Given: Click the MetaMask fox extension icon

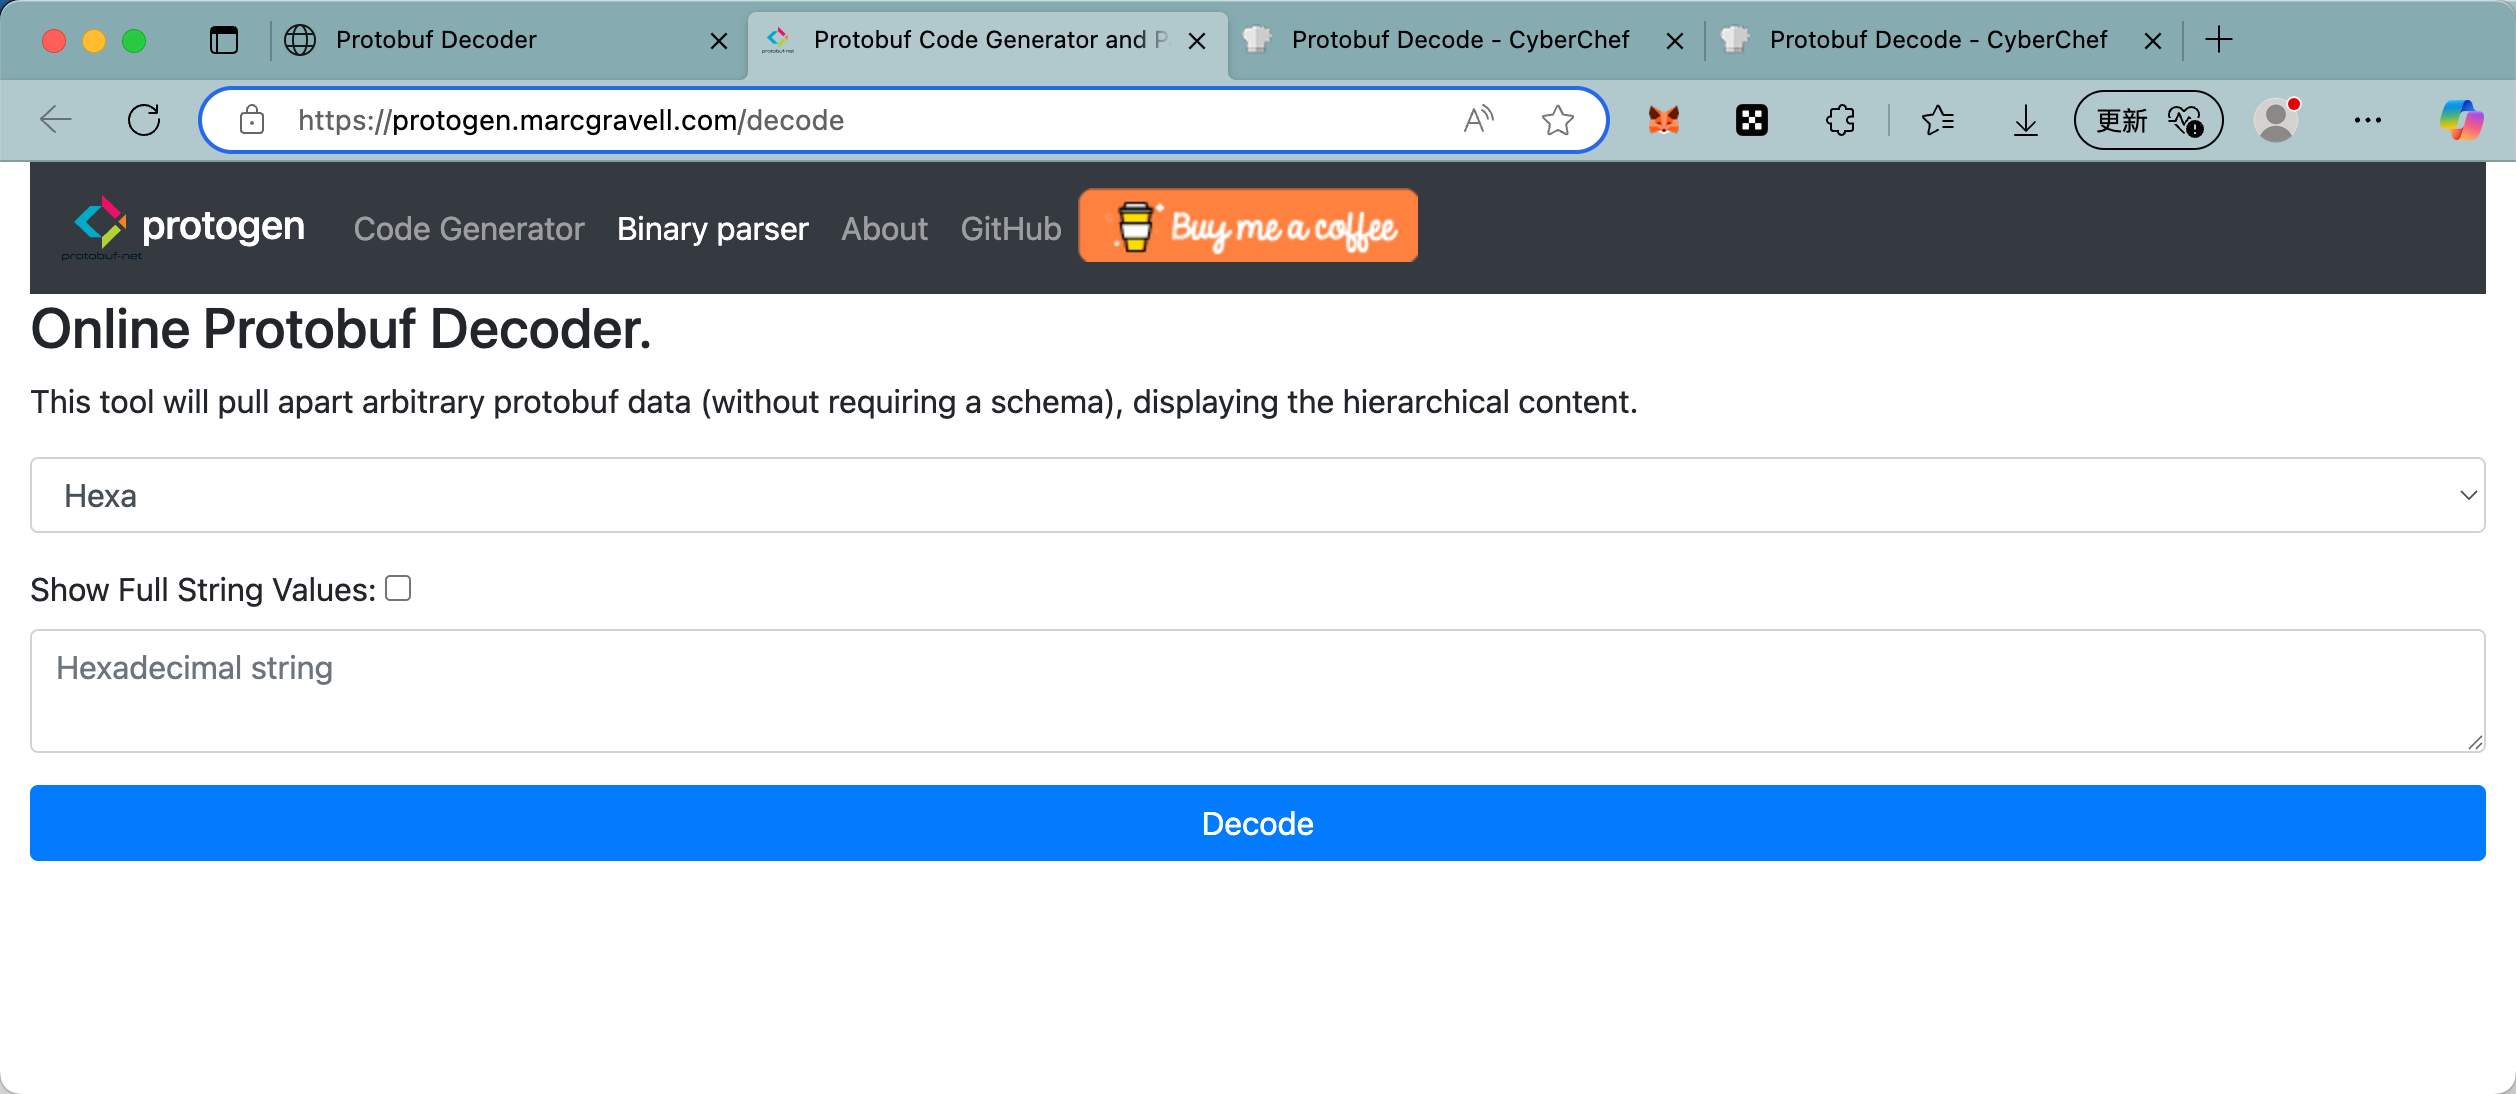Looking at the screenshot, I should 1664,121.
